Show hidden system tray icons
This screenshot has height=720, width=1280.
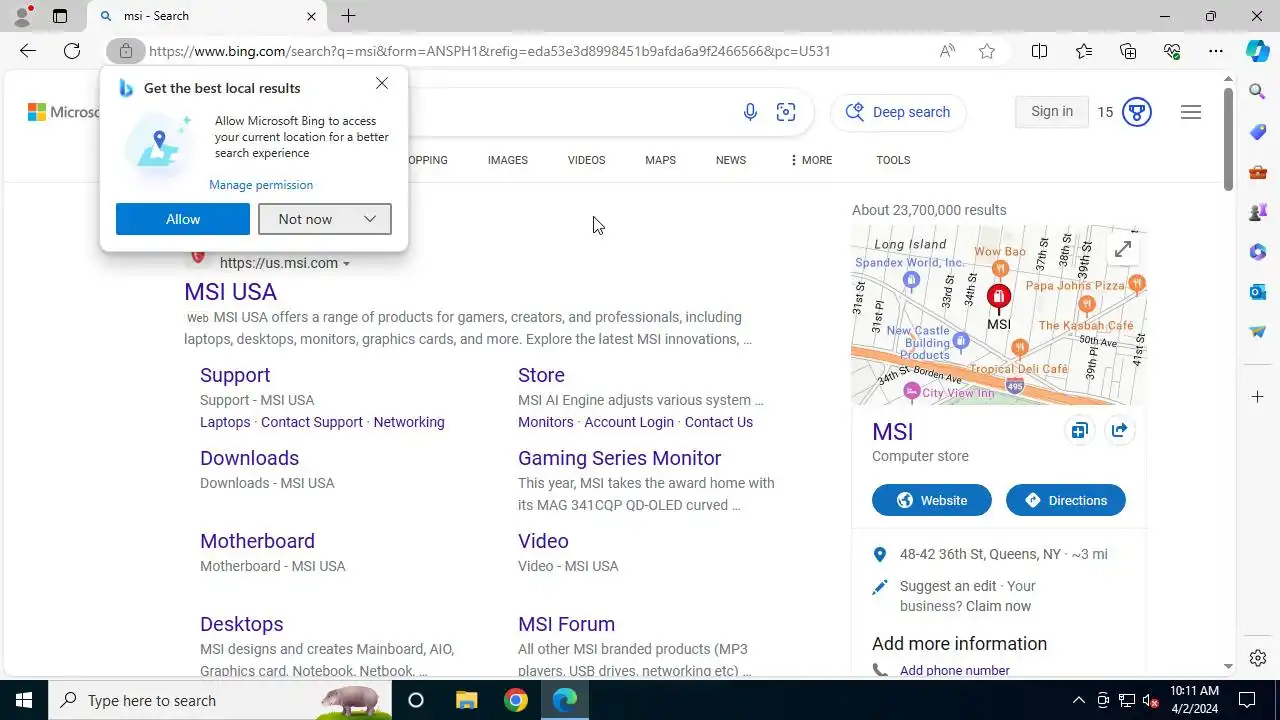(1078, 700)
